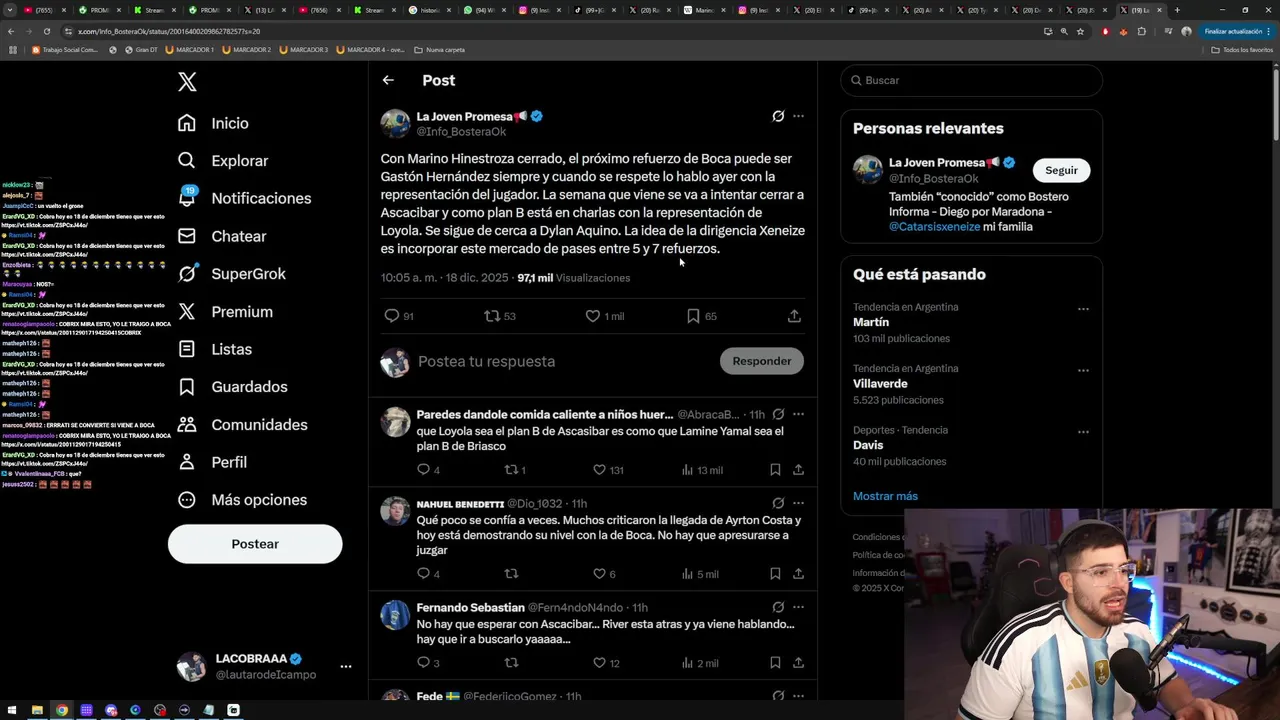Open Fernando Sebastian profile avatar
This screenshot has width=1280, height=720.
pos(395,615)
